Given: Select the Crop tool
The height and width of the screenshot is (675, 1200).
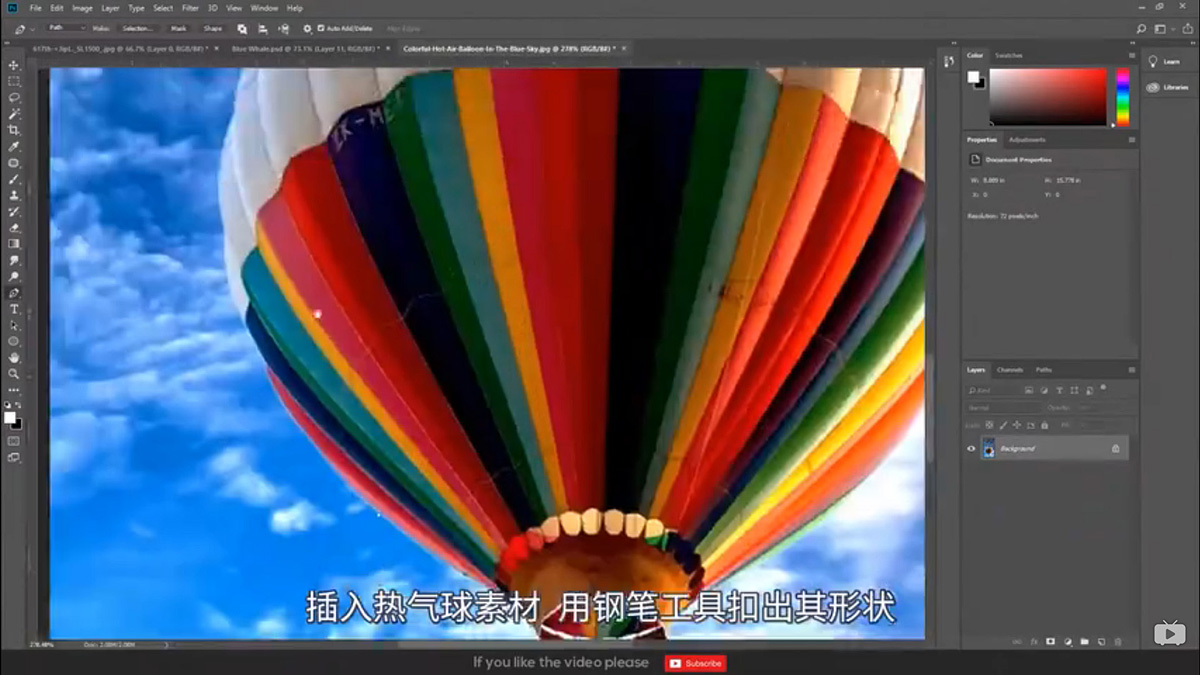Looking at the screenshot, I should (14, 128).
